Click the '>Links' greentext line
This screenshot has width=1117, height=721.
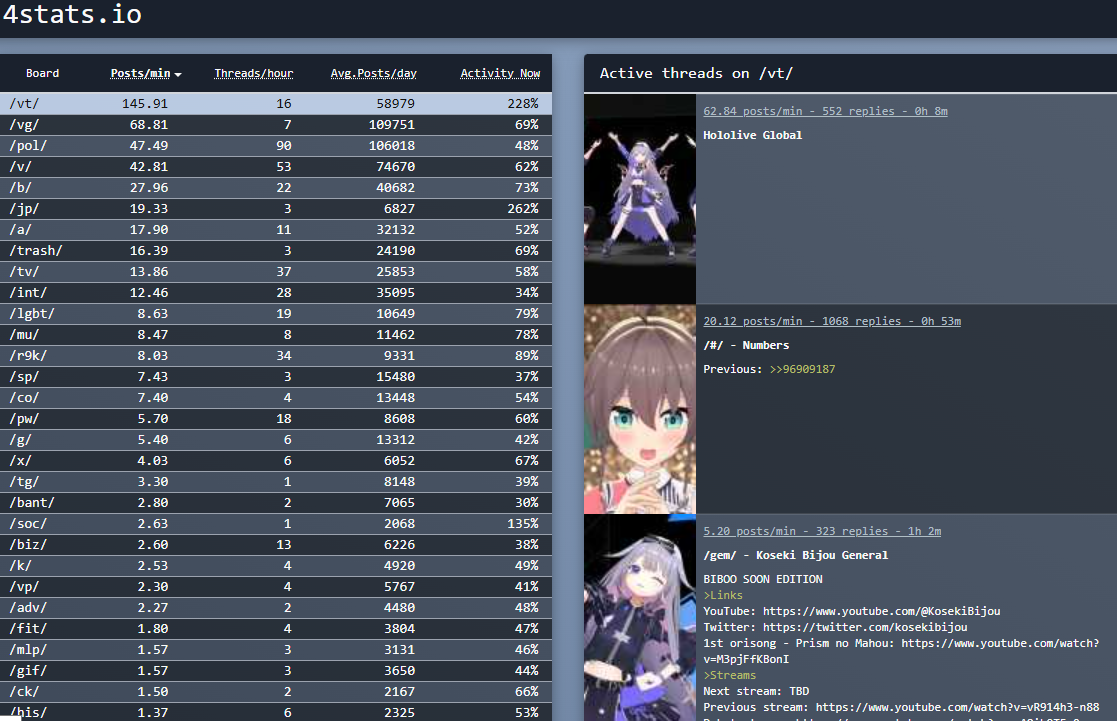click(723, 596)
